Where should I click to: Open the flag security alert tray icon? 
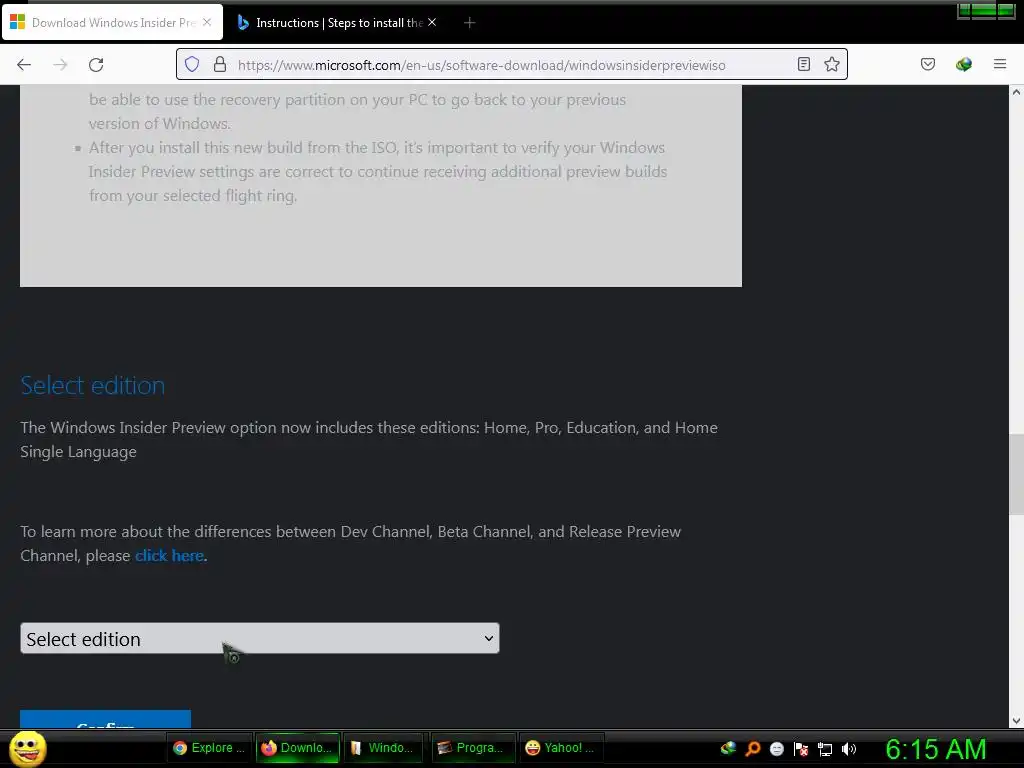pos(801,748)
